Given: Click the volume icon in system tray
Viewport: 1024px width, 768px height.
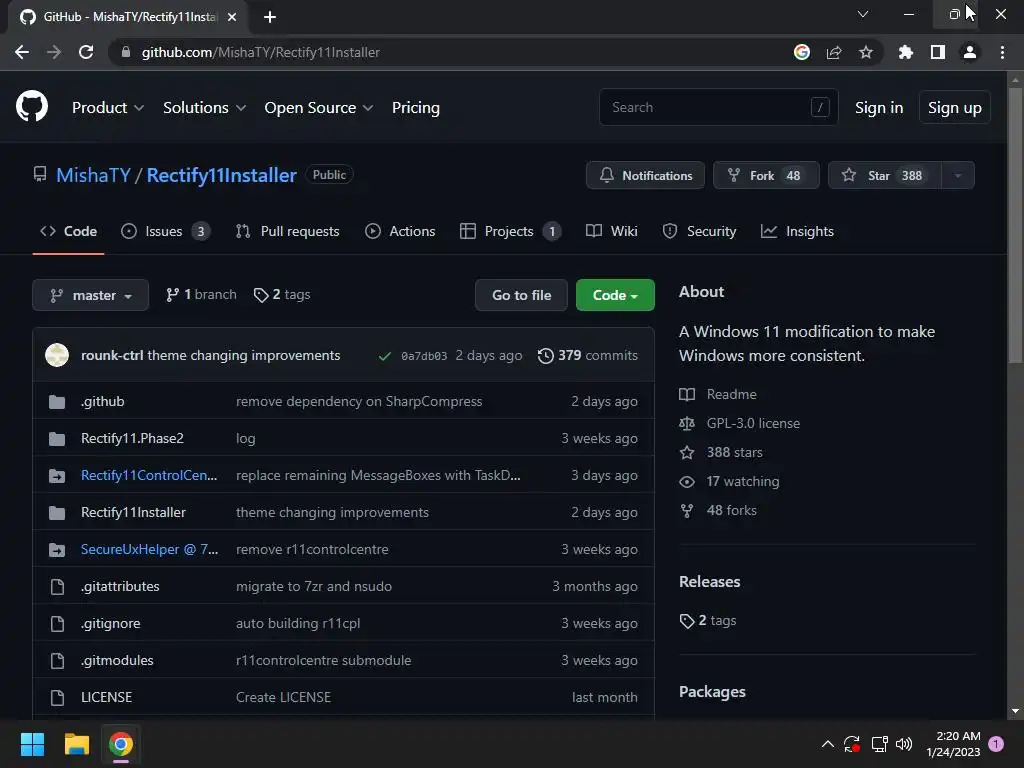Looking at the screenshot, I should point(904,744).
